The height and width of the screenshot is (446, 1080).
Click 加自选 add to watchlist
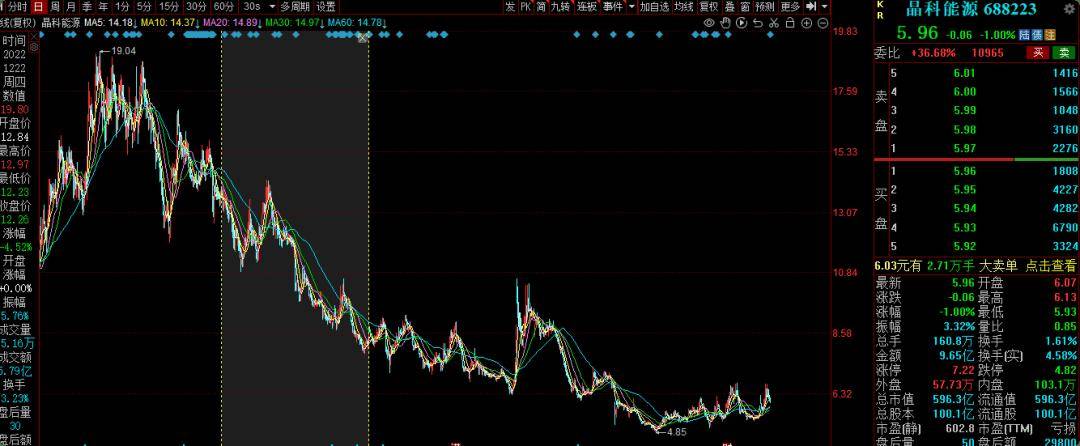(x=654, y=7)
